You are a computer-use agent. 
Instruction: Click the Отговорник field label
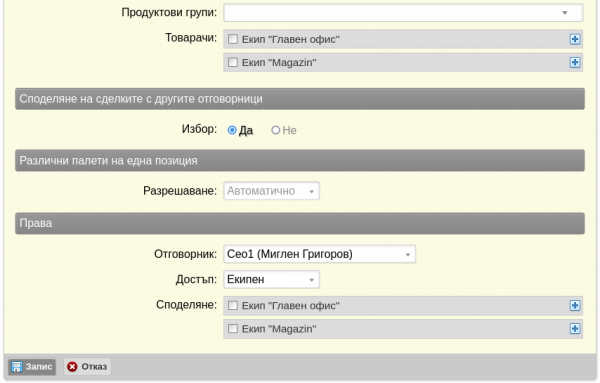point(185,254)
